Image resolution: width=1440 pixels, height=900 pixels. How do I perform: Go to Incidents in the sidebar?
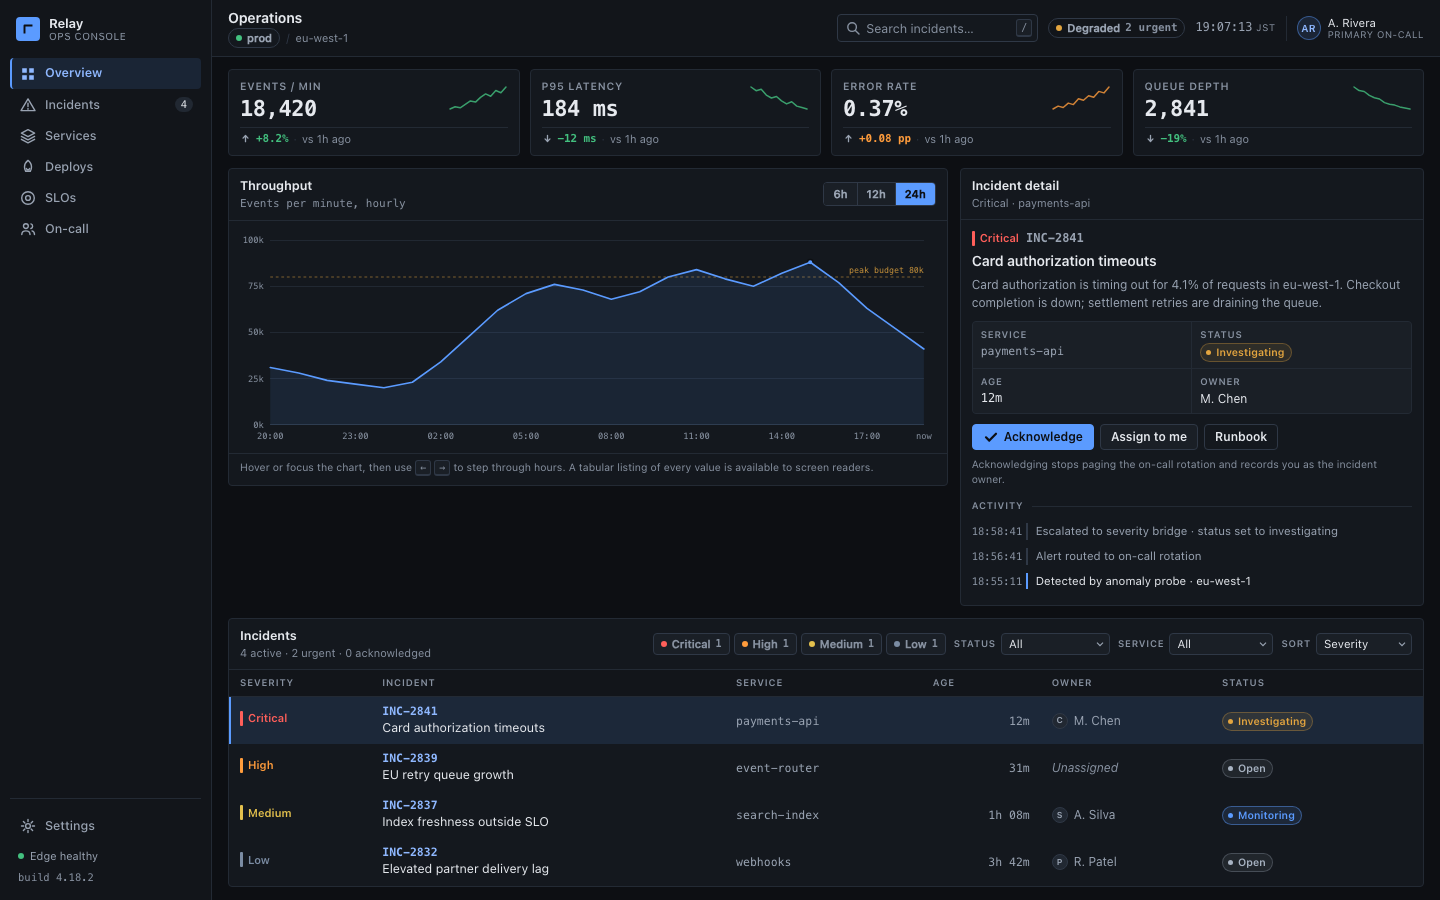pos(105,105)
